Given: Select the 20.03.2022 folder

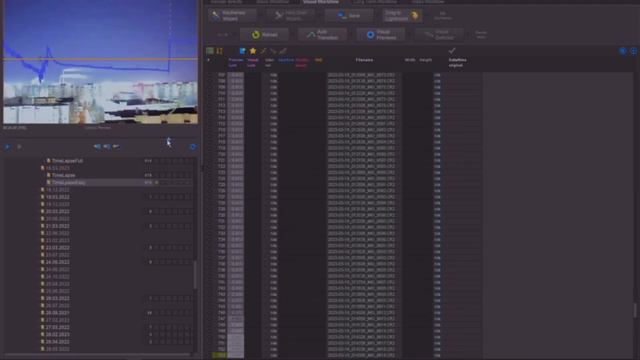Looking at the screenshot, I should tap(57, 211).
